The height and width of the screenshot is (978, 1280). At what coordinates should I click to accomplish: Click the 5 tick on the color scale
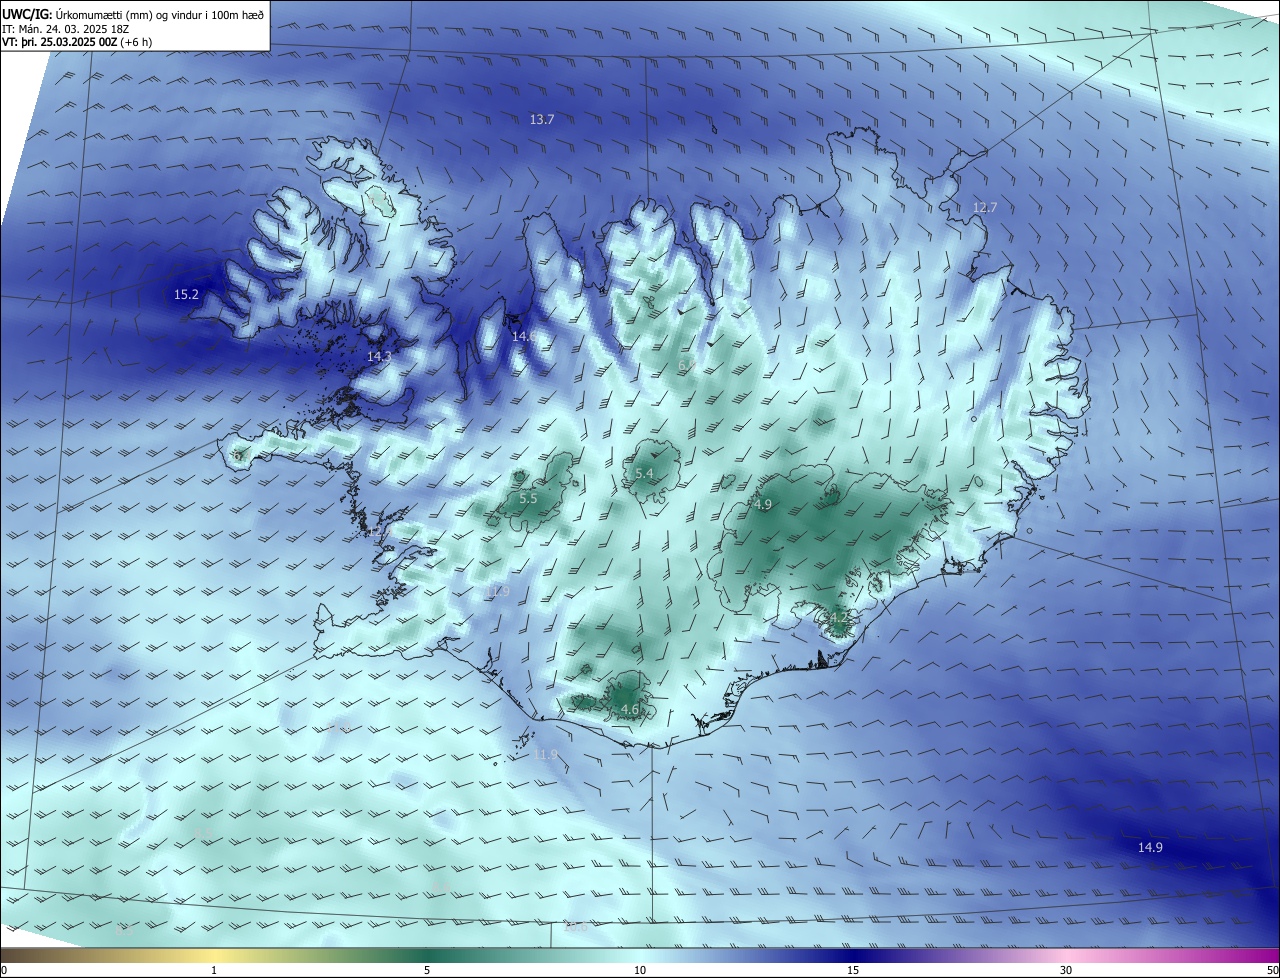pyautogui.click(x=427, y=970)
